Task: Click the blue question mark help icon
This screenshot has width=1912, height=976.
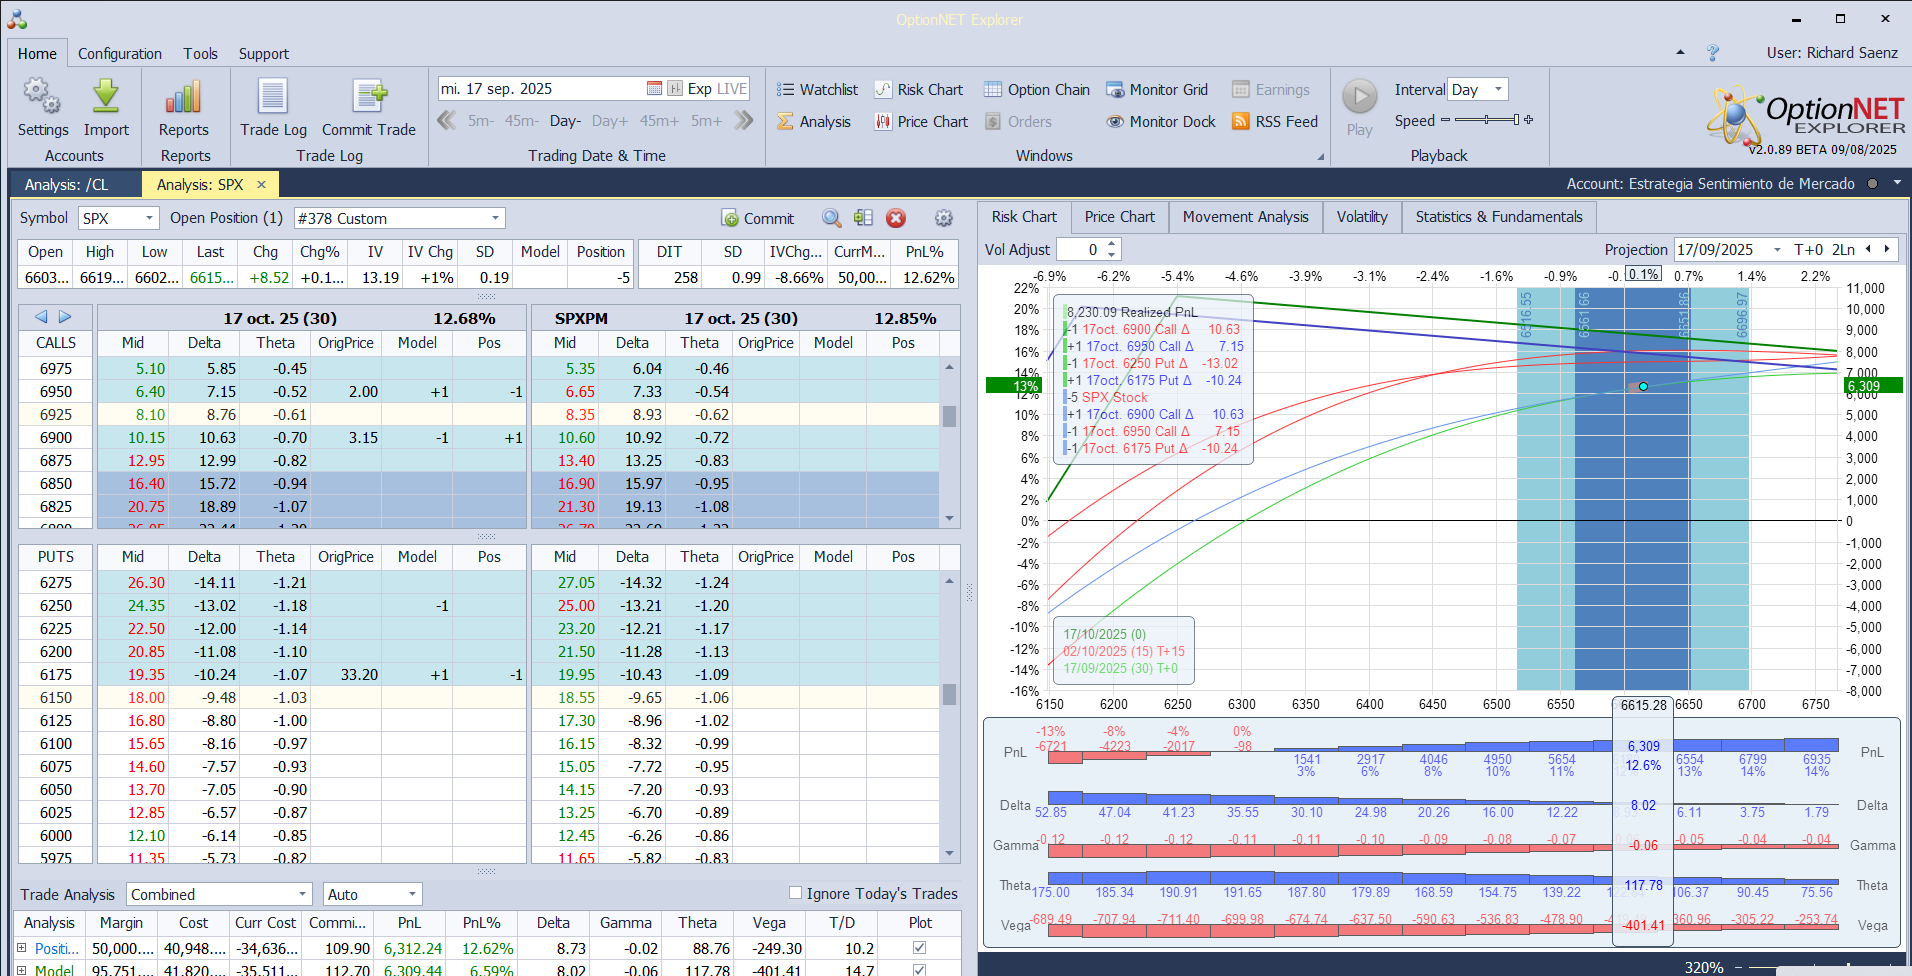Action: pos(1713,53)
